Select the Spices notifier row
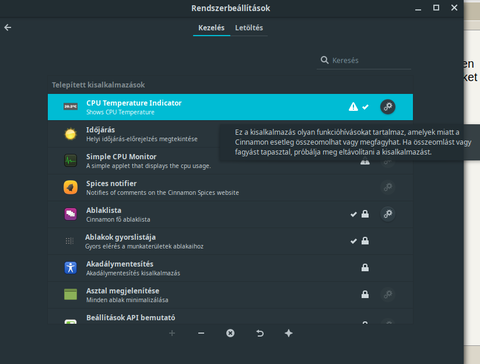Screen dimensions: 480x364 (230, 187)
